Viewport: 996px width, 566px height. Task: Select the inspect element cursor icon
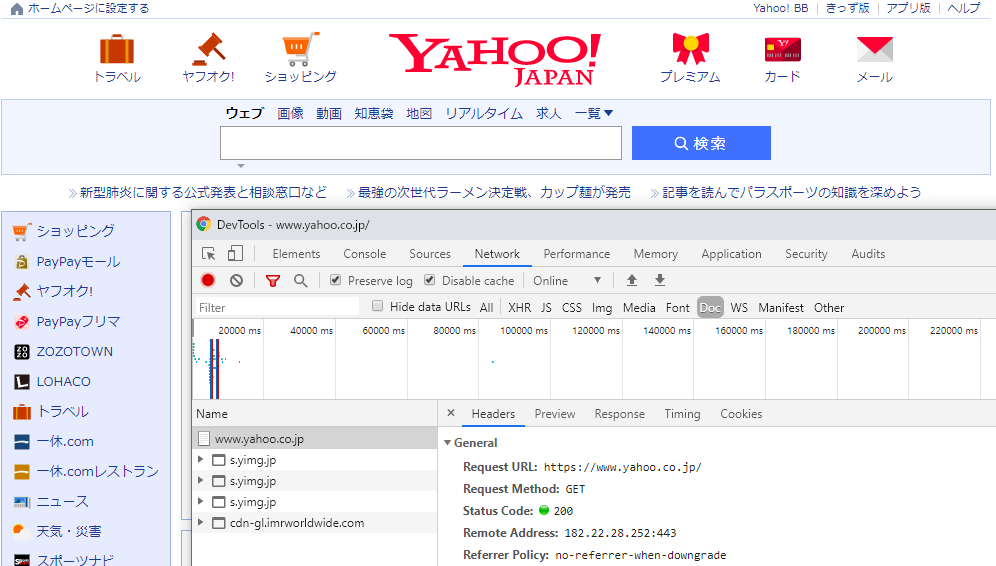point(209,254)
